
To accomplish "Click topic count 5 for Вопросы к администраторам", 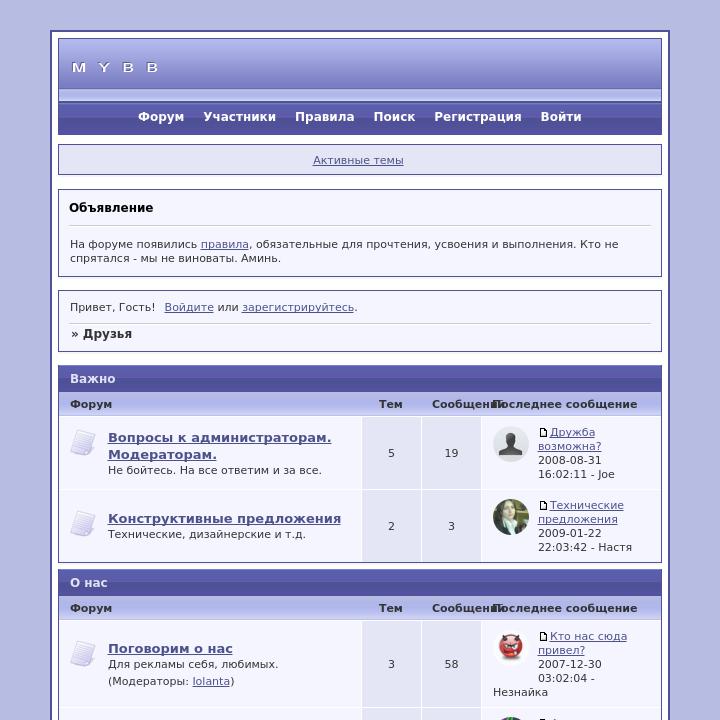I will 391,453.
